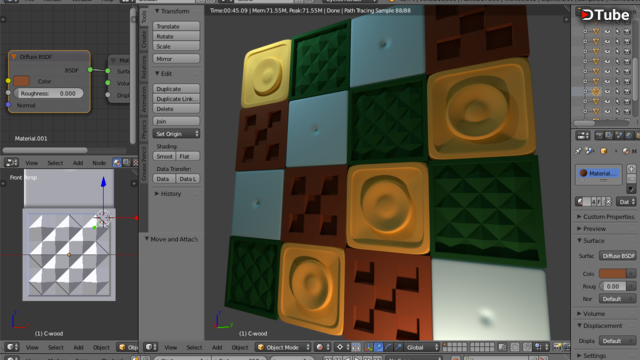Switch to the Scene properties tab

[x=619, y=136]
